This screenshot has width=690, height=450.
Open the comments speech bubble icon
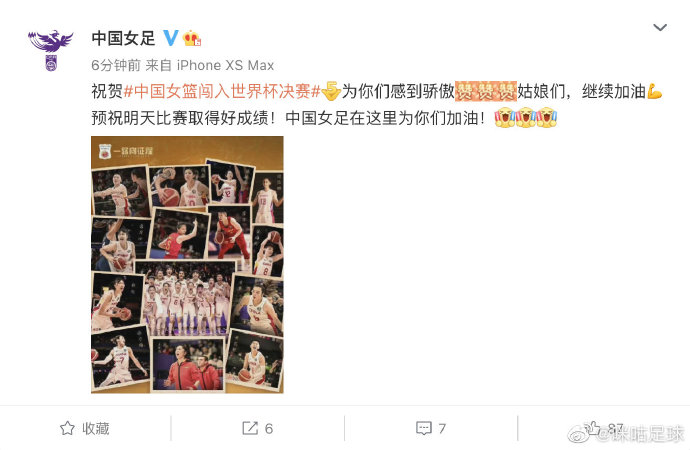pyautogui.click(x=424, y=428)
